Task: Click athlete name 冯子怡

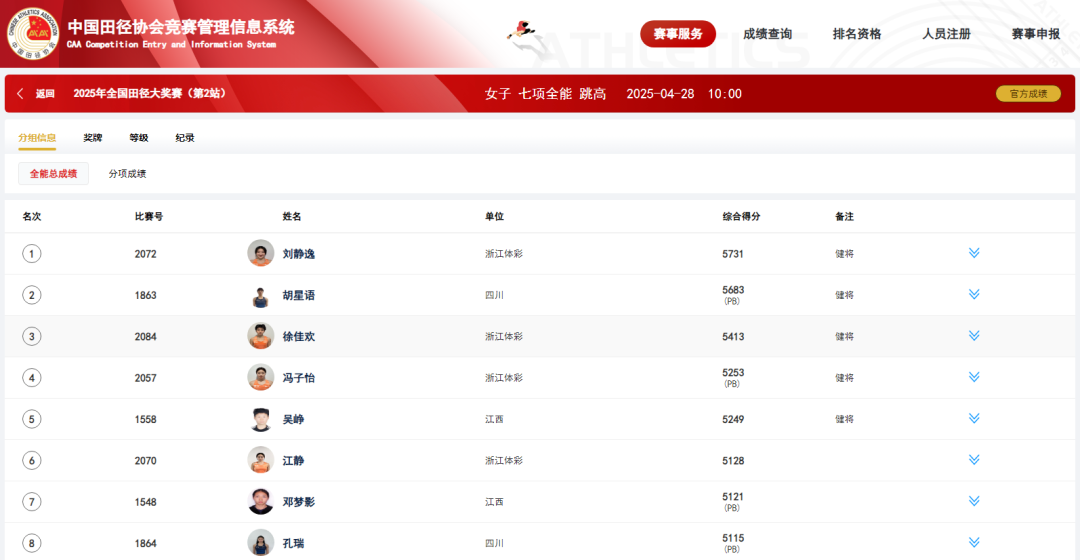Action: point(298,377)
